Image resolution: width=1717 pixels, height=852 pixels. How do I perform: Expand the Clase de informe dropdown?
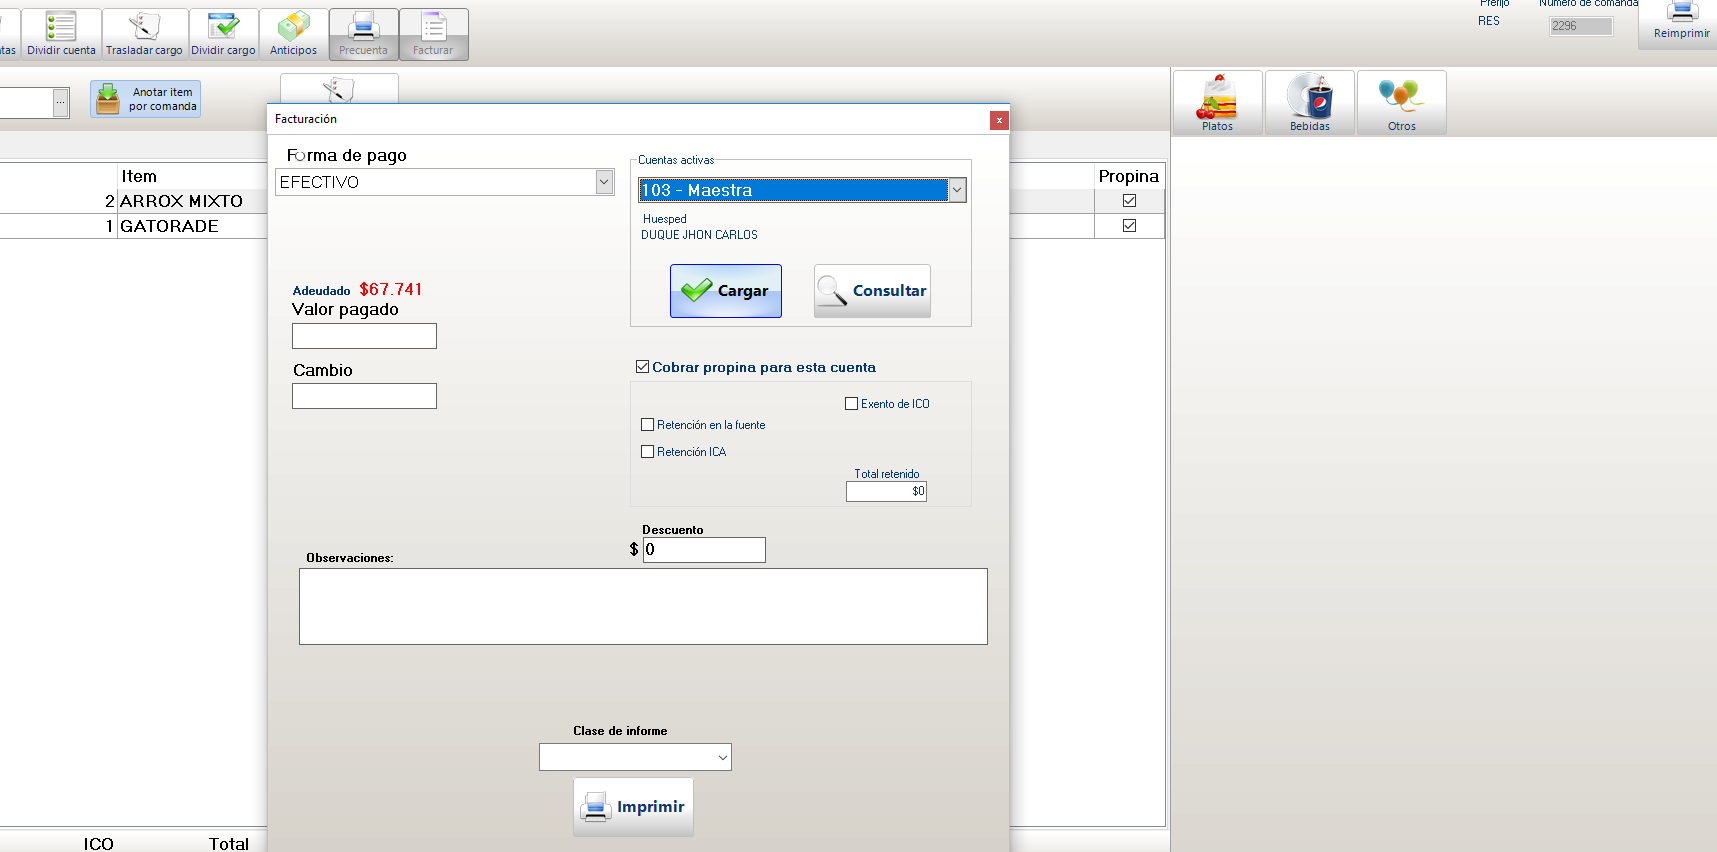coord(722,757)
